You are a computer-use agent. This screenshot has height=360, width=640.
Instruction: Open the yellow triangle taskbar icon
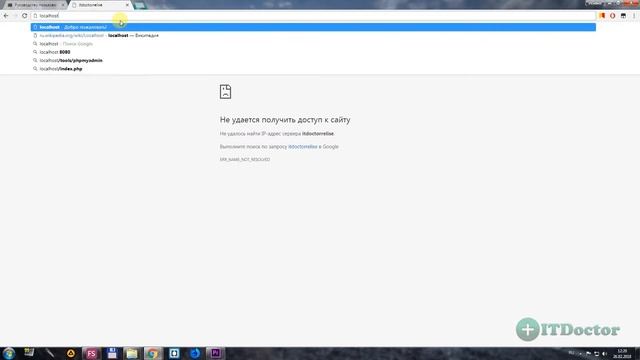point(71,353)
